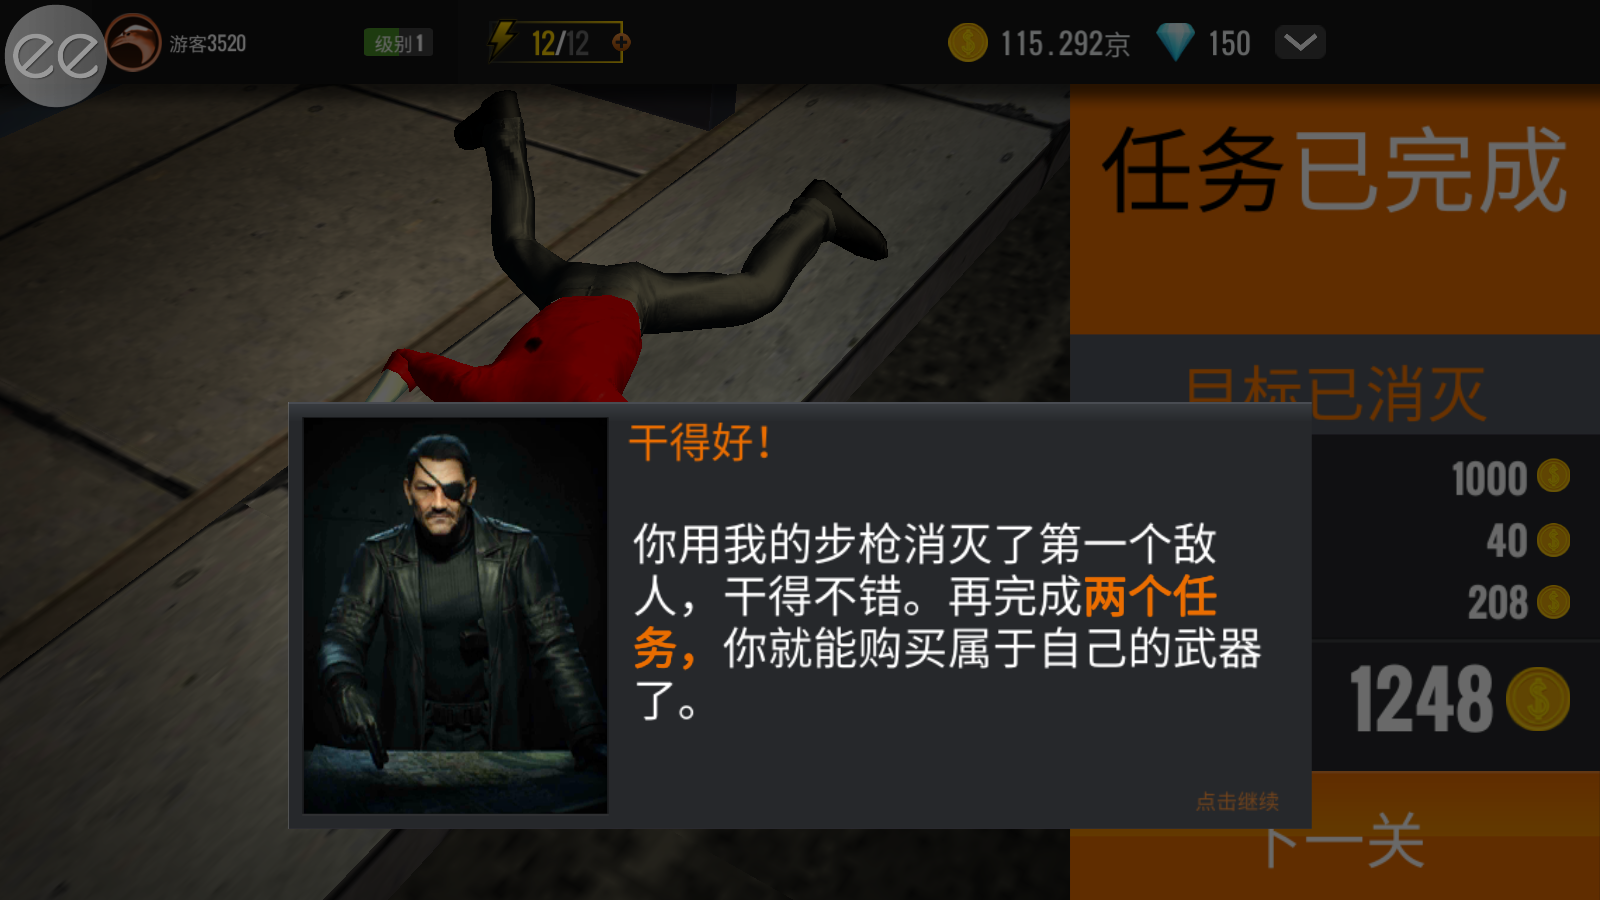1600x900 pixels.
Task: Click the large coin beside 1248 total
Action: click(1538, 699)
